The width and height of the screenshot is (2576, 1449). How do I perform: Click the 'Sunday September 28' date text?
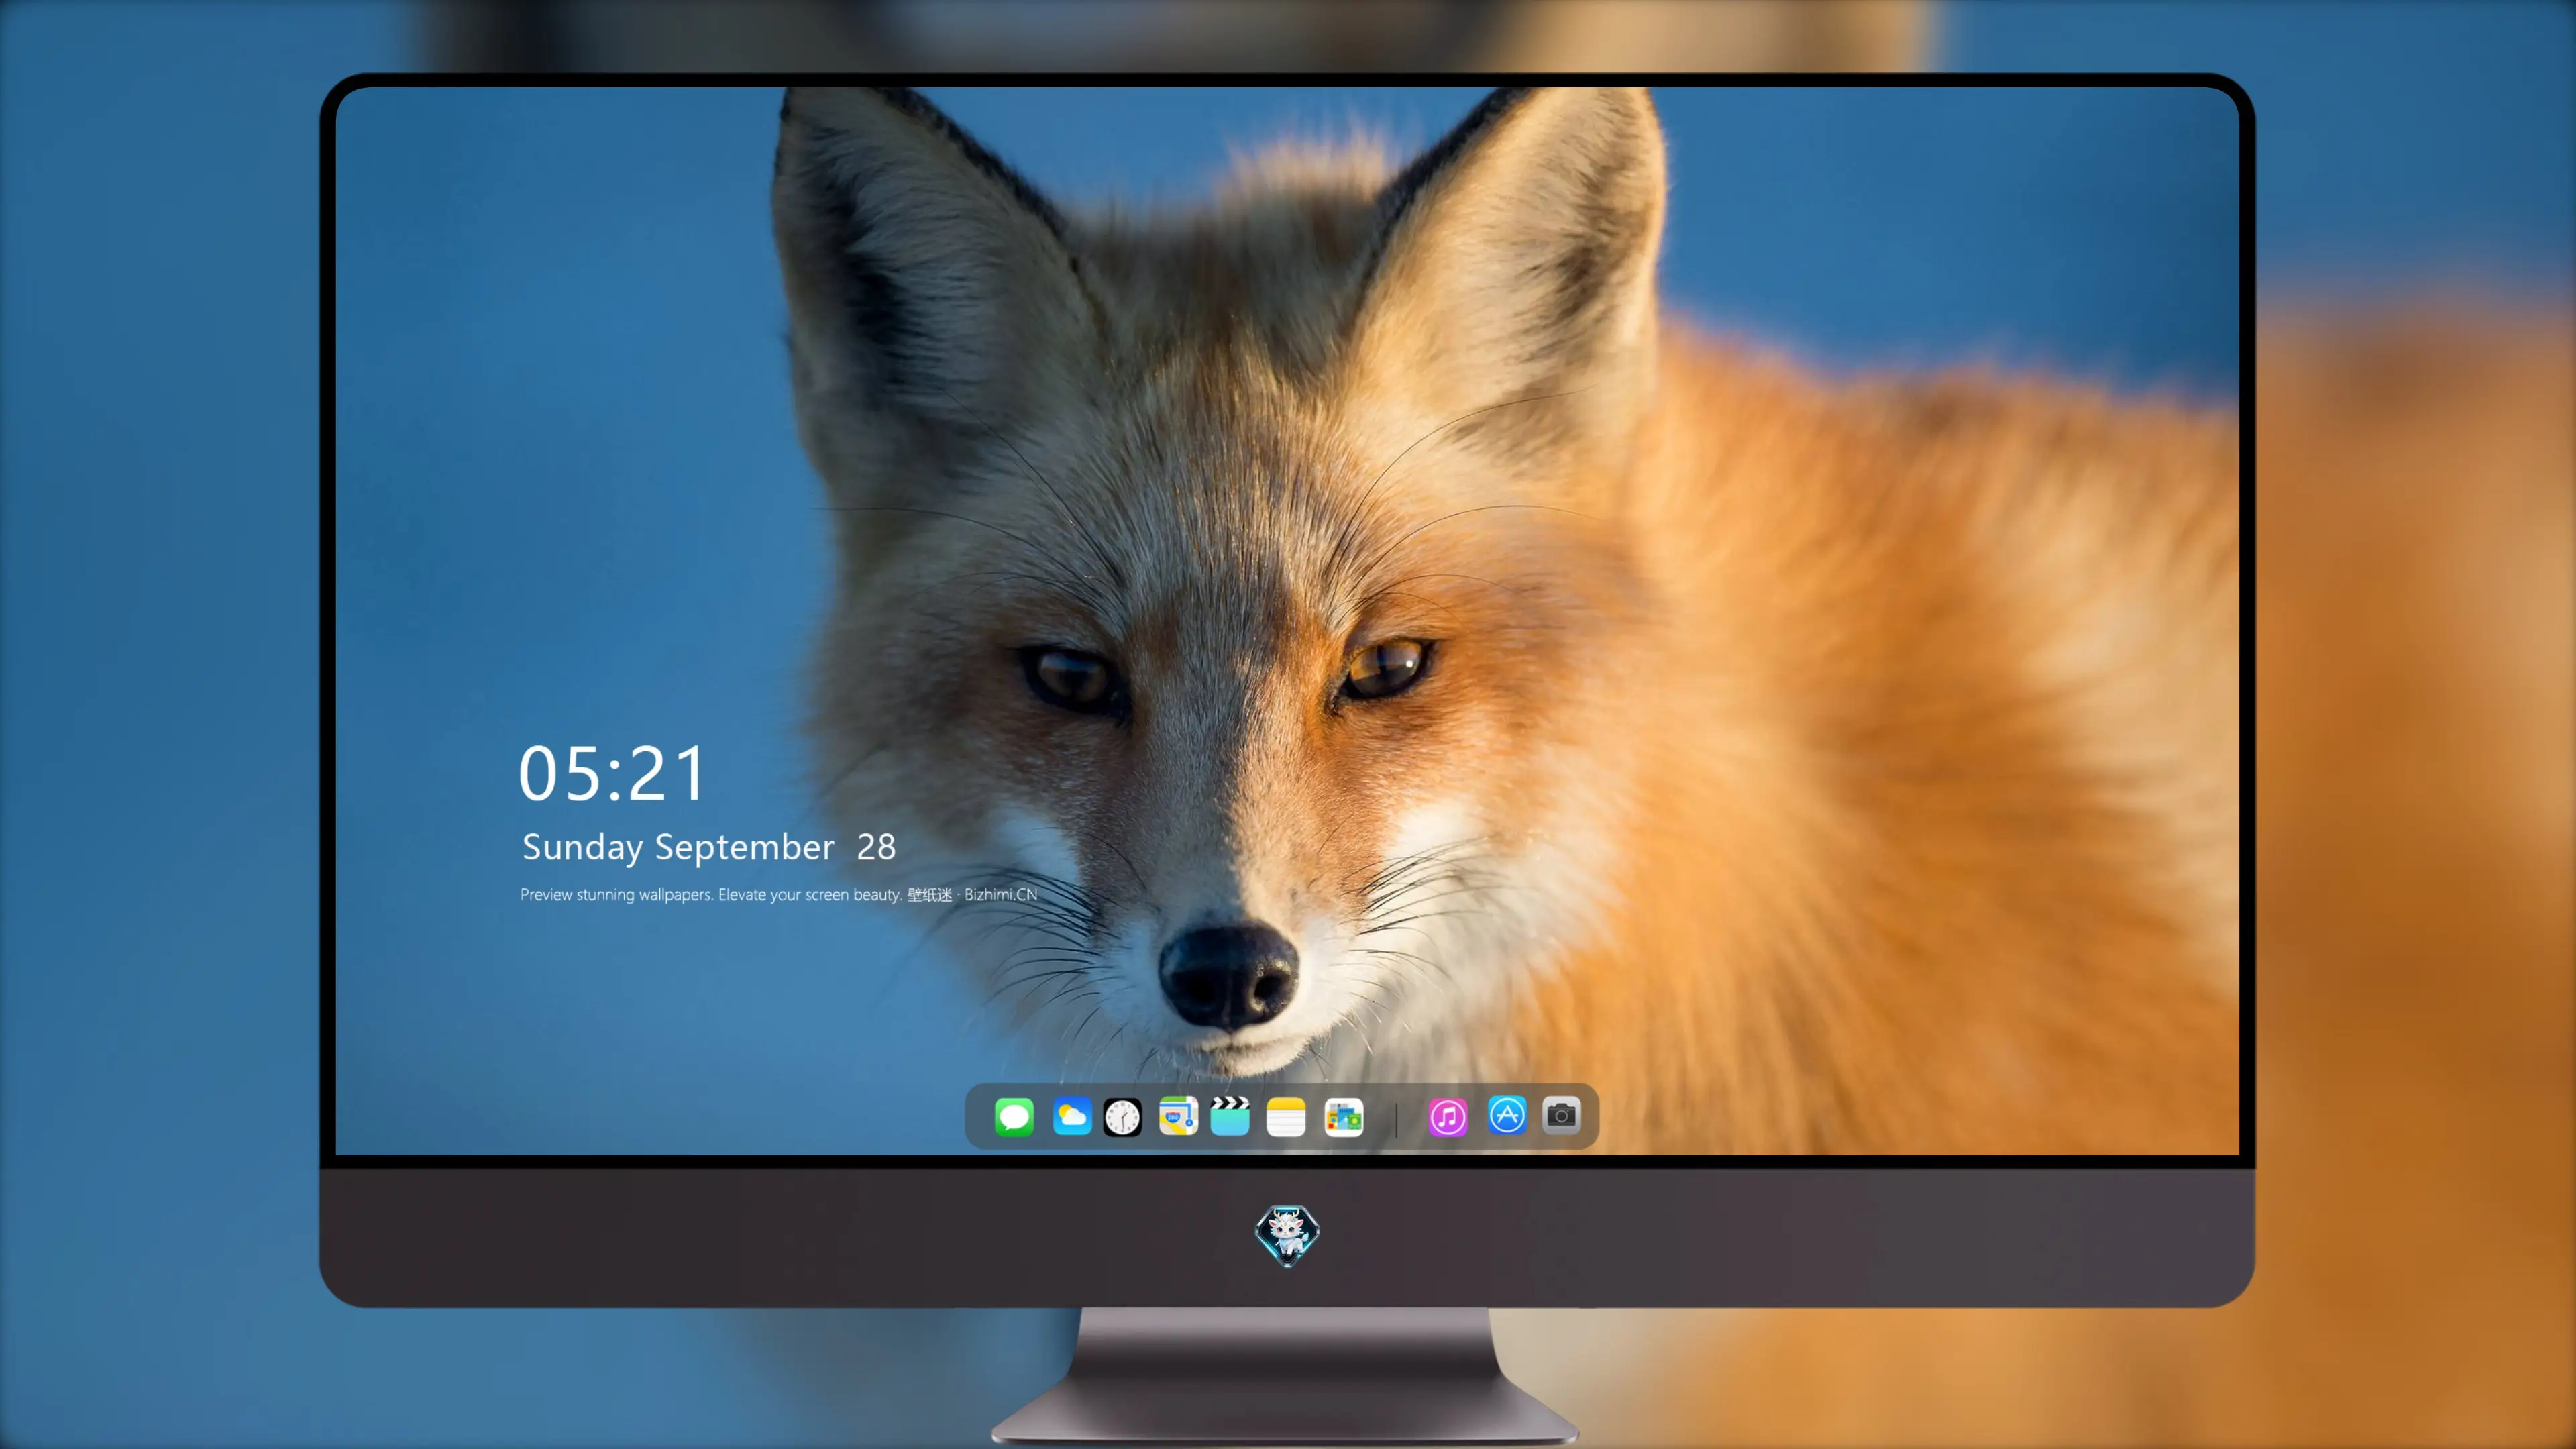click(709, 847)
